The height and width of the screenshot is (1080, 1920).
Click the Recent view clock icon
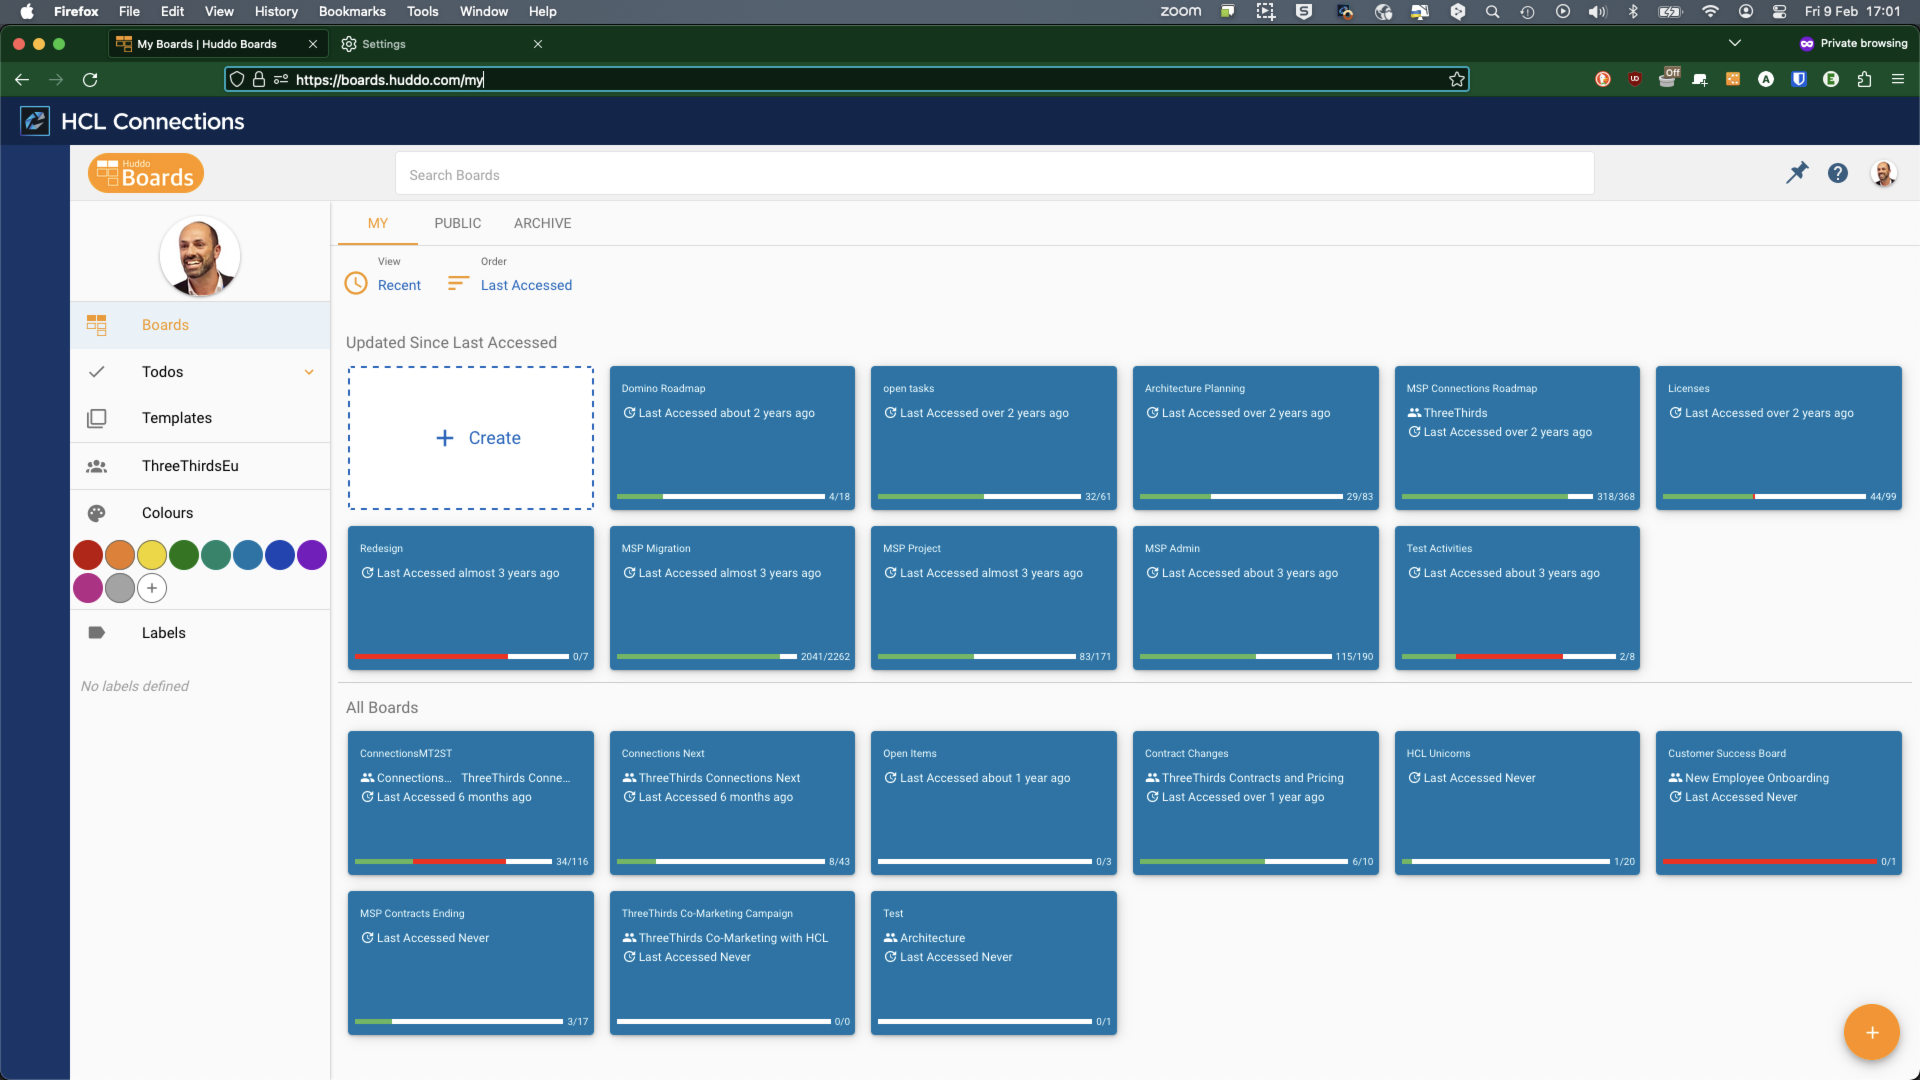tap(356, 283)
